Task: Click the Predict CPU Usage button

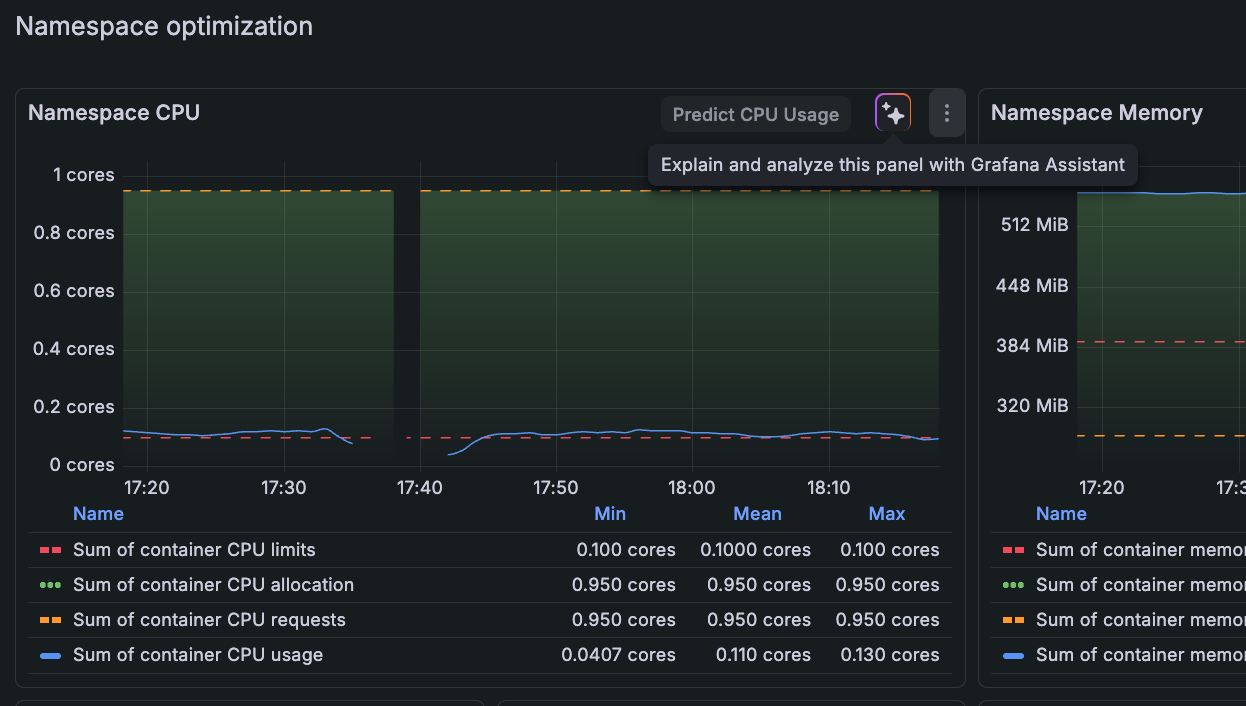Action: (755, 114)
